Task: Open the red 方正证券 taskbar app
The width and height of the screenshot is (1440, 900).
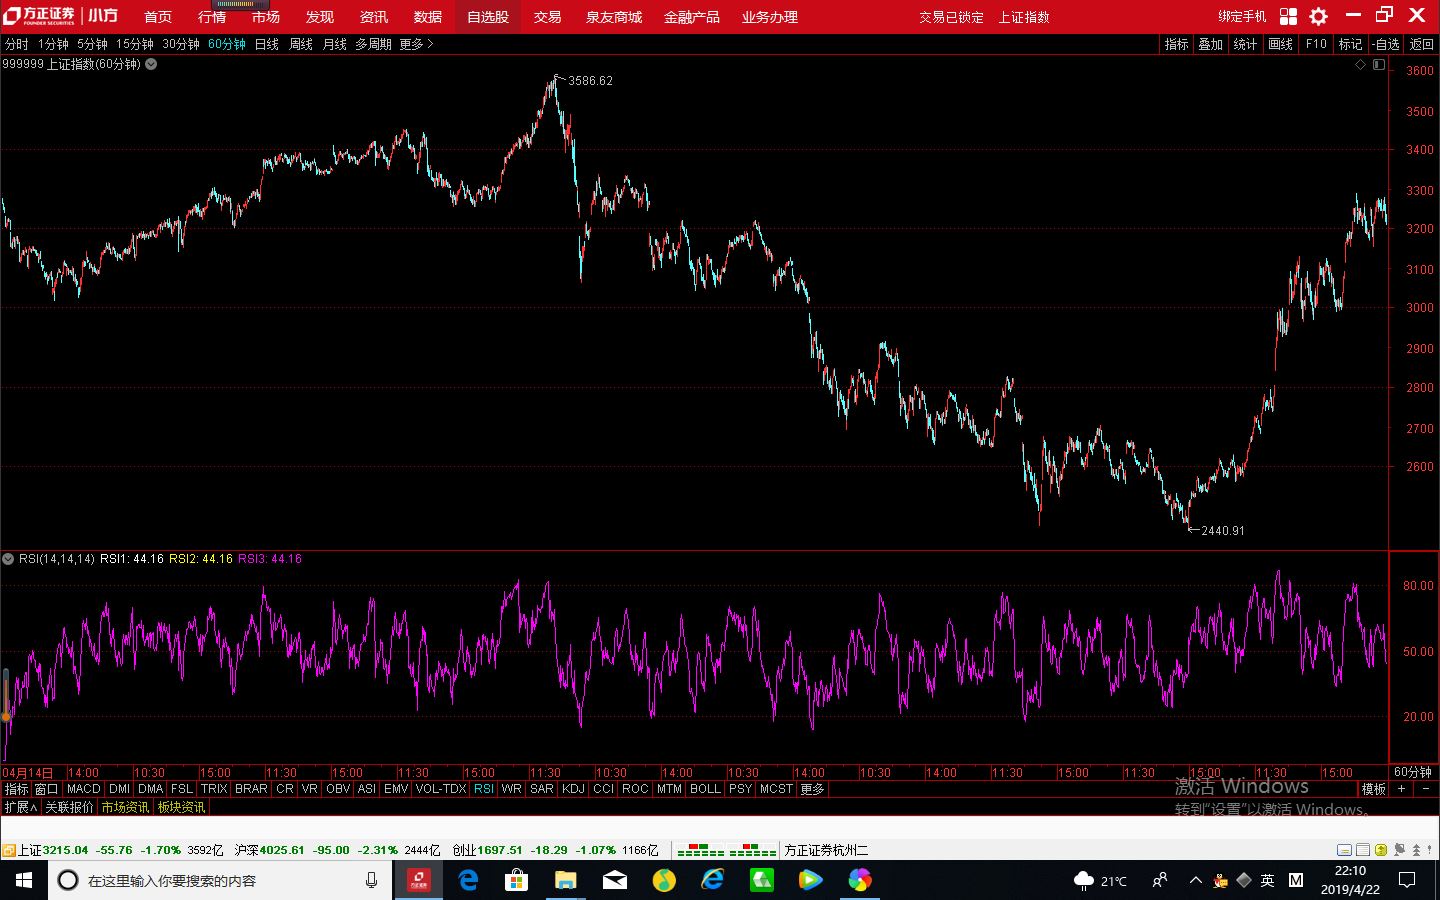Action: point(418,880)
